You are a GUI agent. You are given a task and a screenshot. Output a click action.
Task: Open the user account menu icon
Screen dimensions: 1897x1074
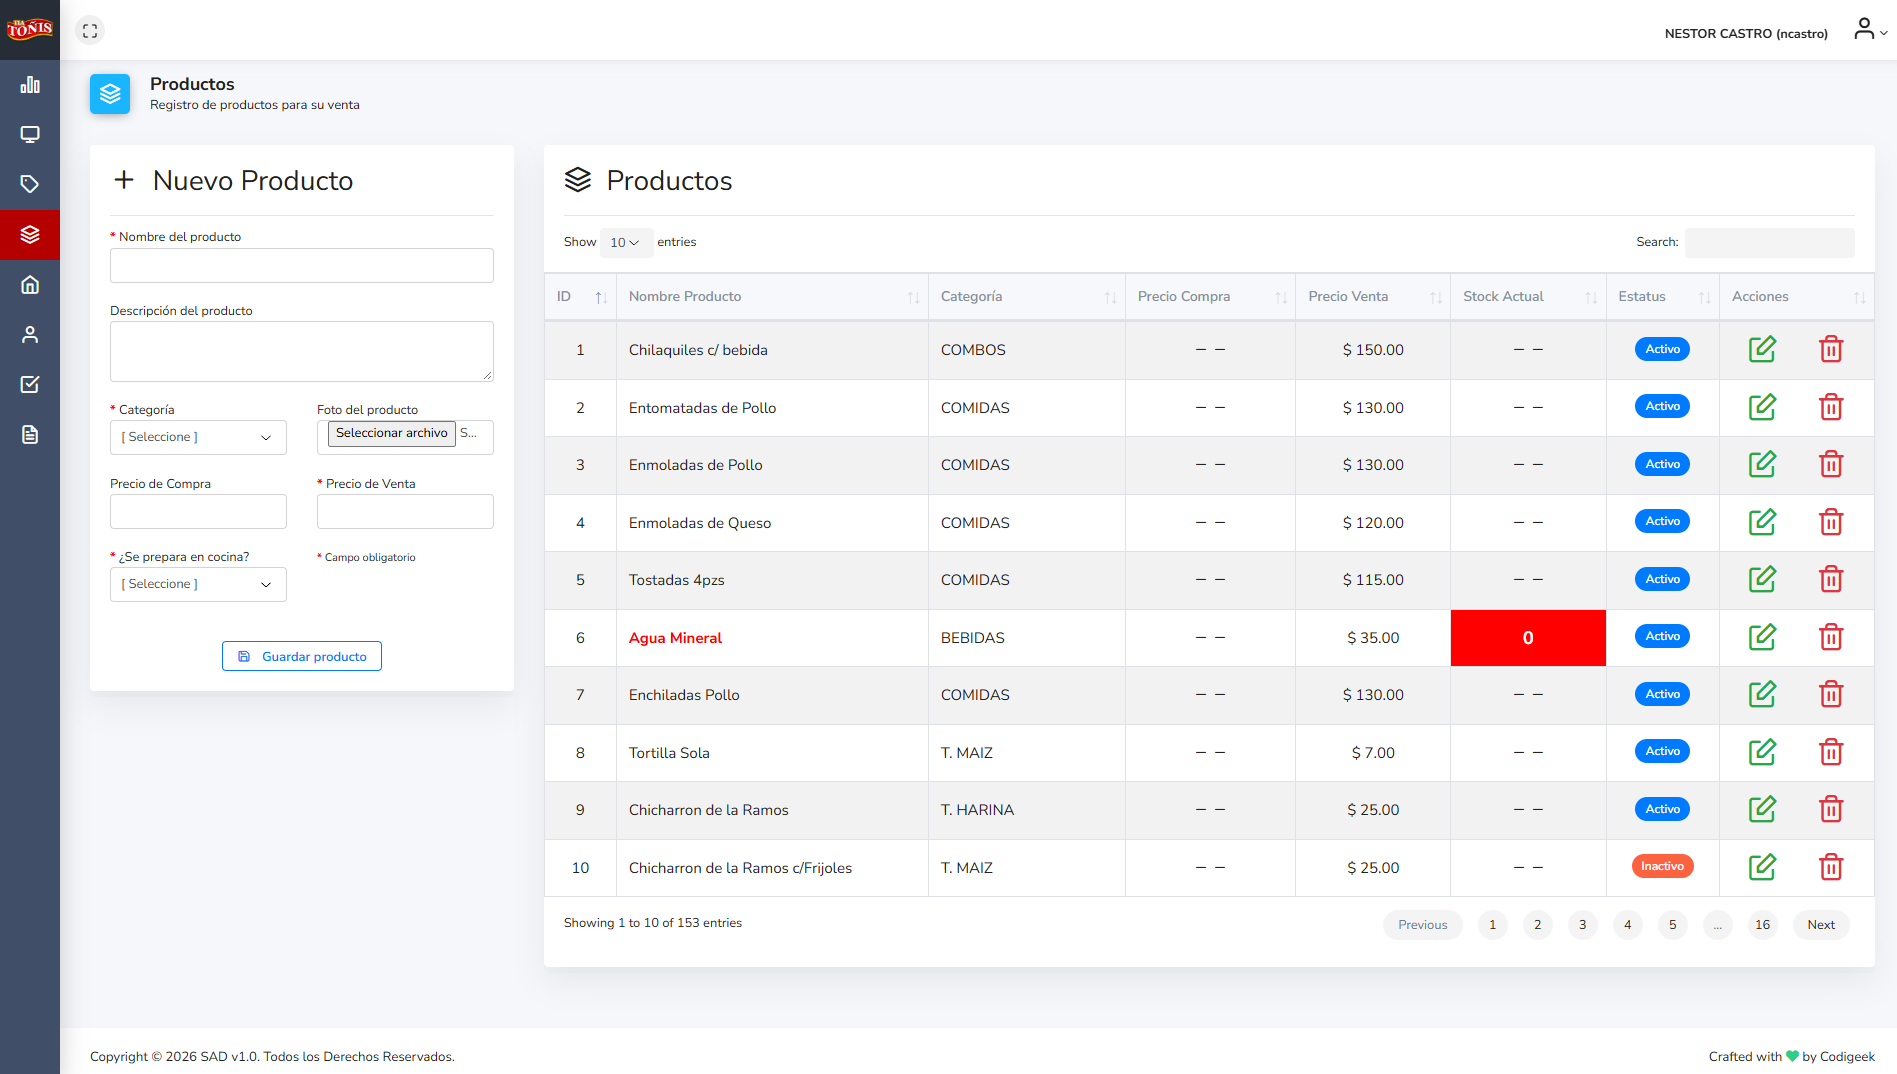point(1870,30)
